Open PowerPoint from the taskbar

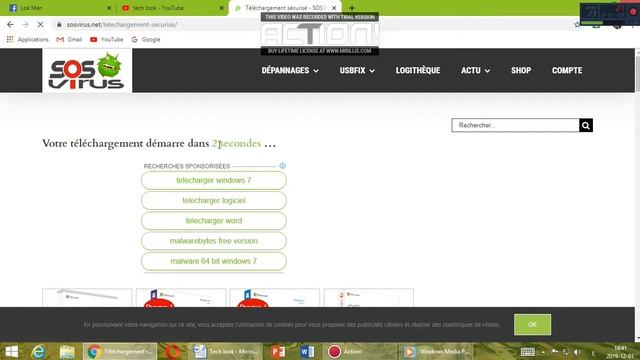(x=278, y=351)
